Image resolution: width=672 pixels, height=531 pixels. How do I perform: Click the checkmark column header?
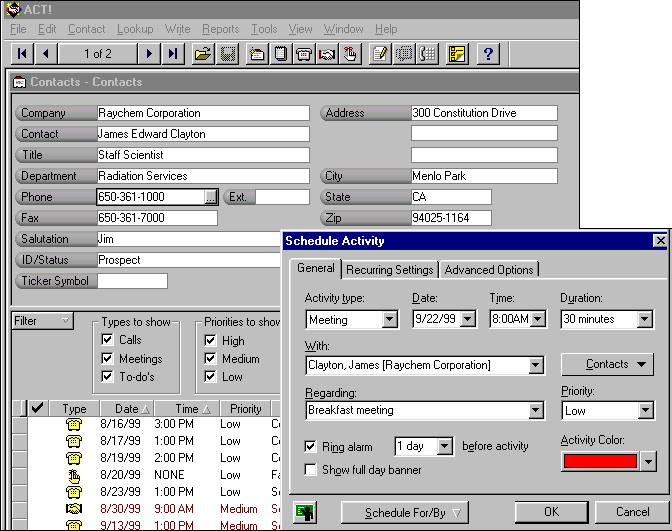pos(38,408)
